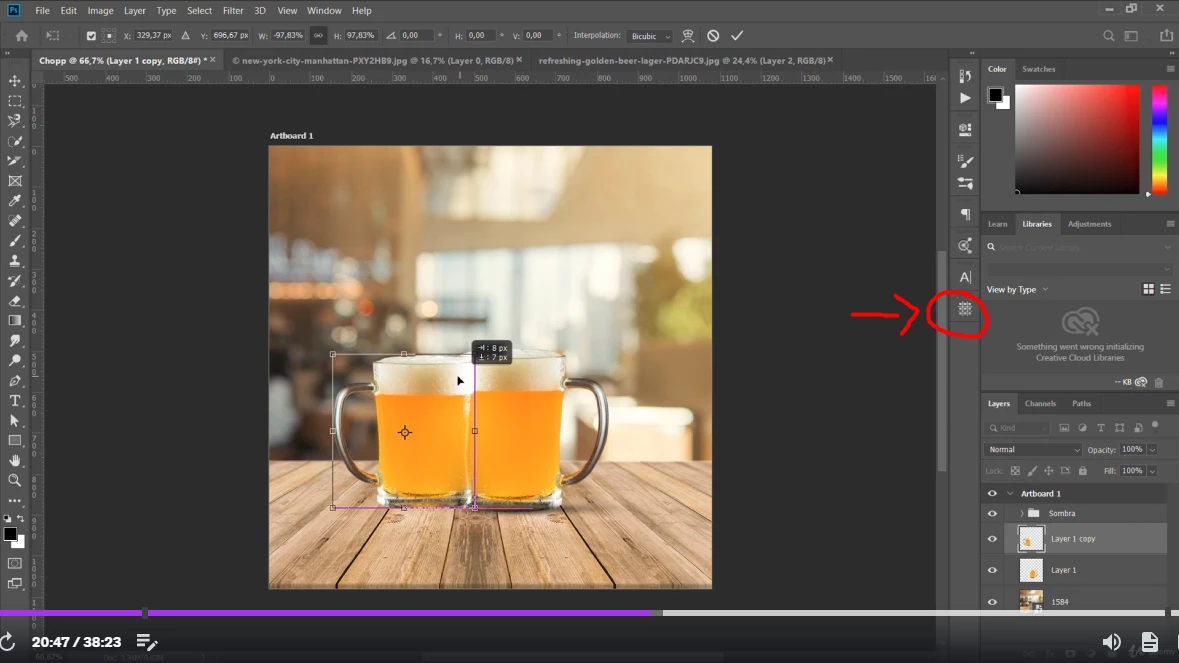Pick the Hand tool

(15, 461)
